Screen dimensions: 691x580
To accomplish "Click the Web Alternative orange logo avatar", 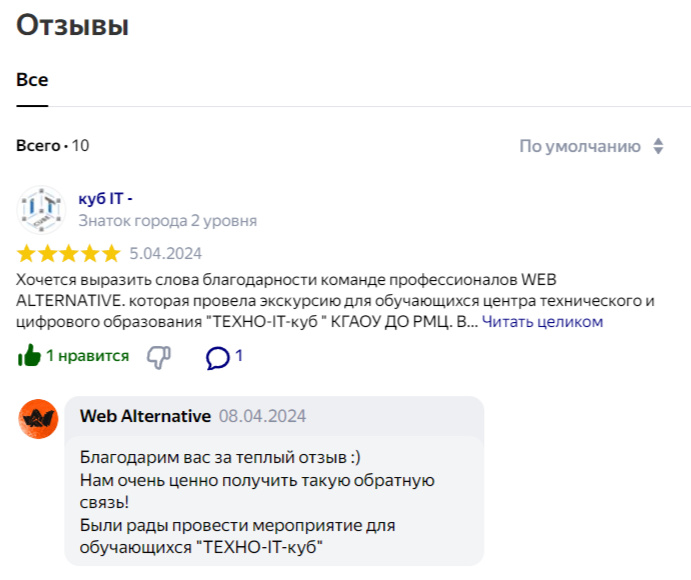I will [38, 419].
